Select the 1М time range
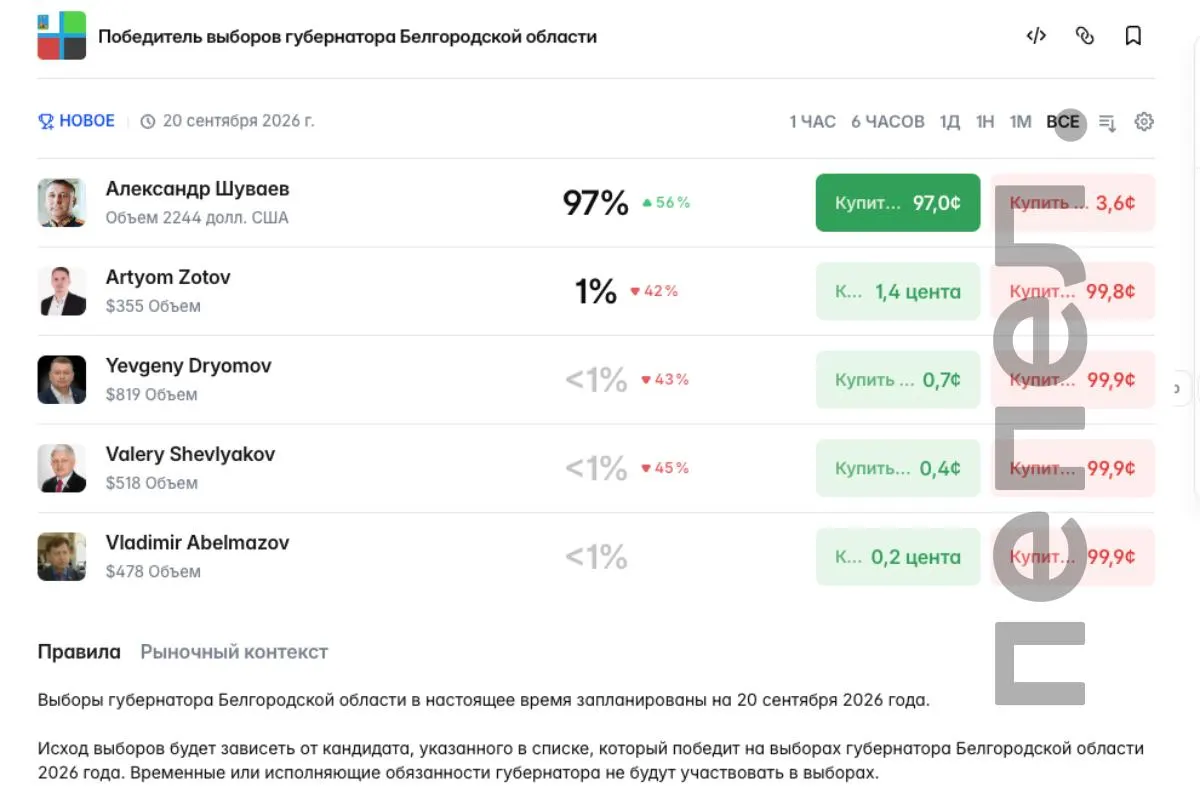The image size is (1200, 800). [1020, 122]
